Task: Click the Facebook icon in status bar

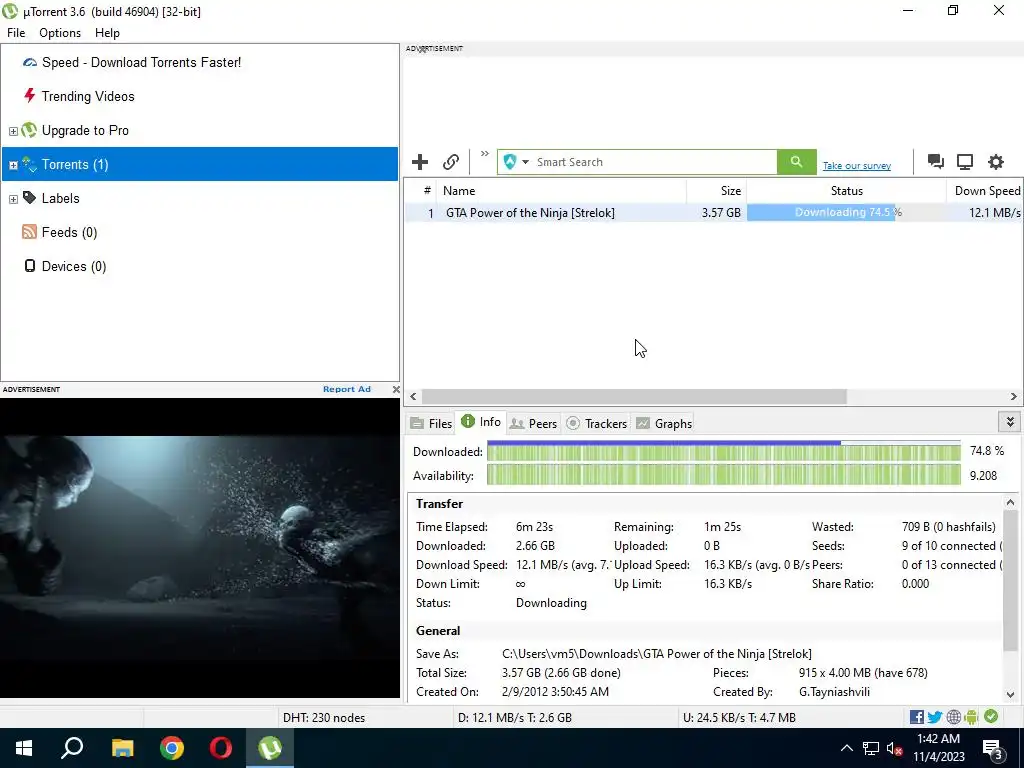Action: pos(916,717)
